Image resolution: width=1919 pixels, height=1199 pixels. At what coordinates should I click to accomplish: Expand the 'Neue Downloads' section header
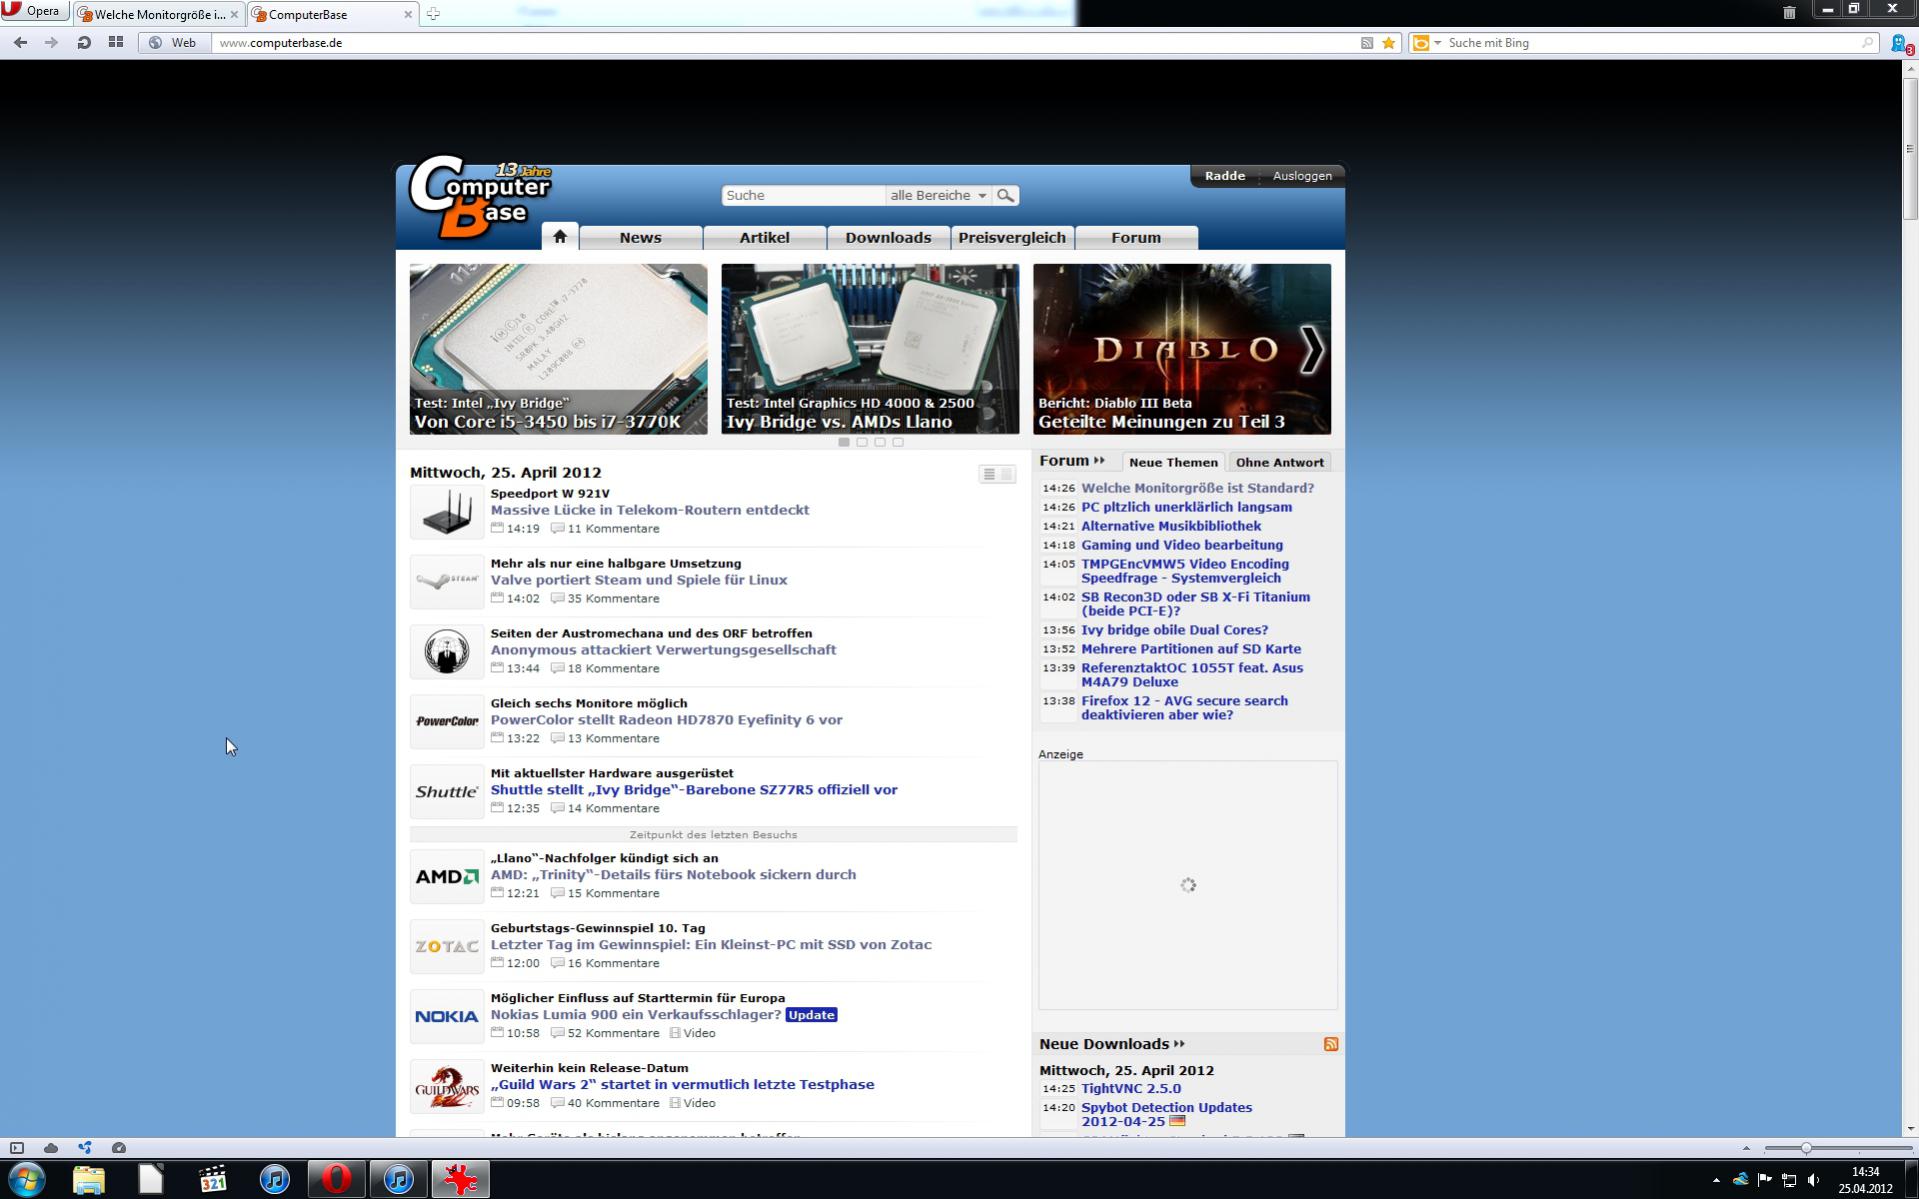pyautogui.click(x=1111, y=1044)
